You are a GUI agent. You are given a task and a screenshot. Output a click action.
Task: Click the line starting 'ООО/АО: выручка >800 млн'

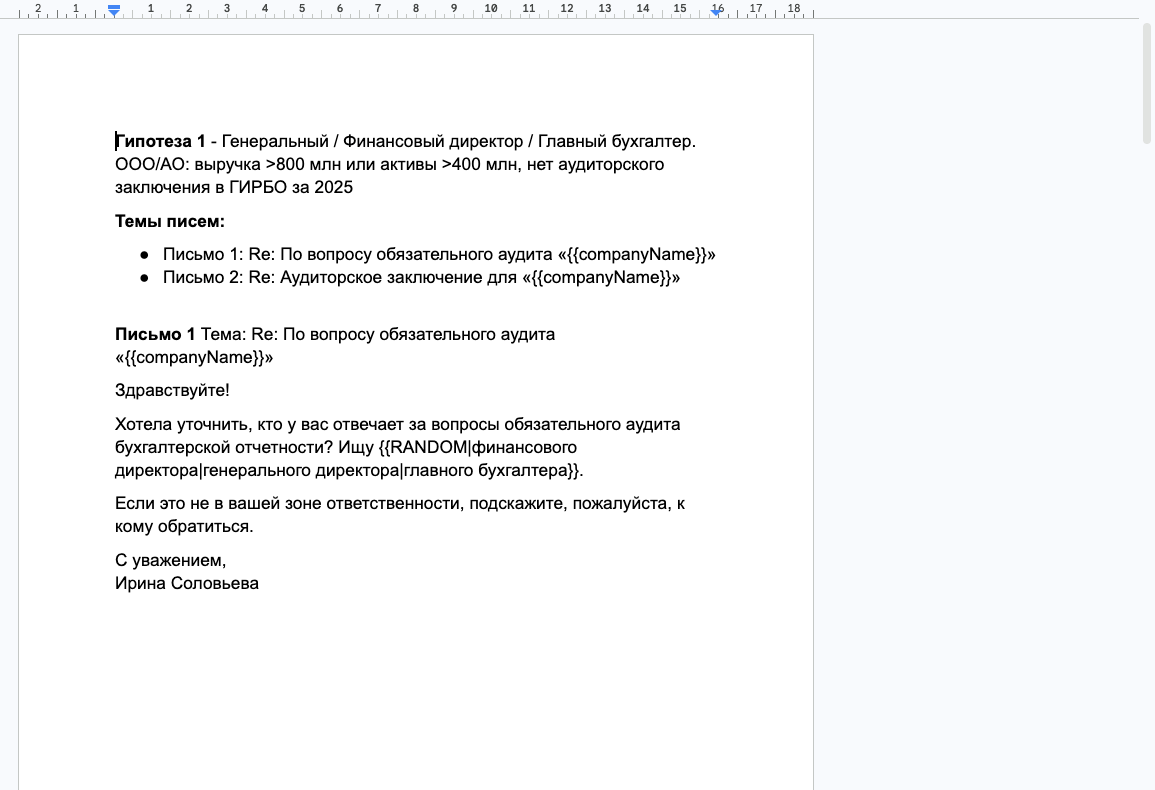[390, 164]
